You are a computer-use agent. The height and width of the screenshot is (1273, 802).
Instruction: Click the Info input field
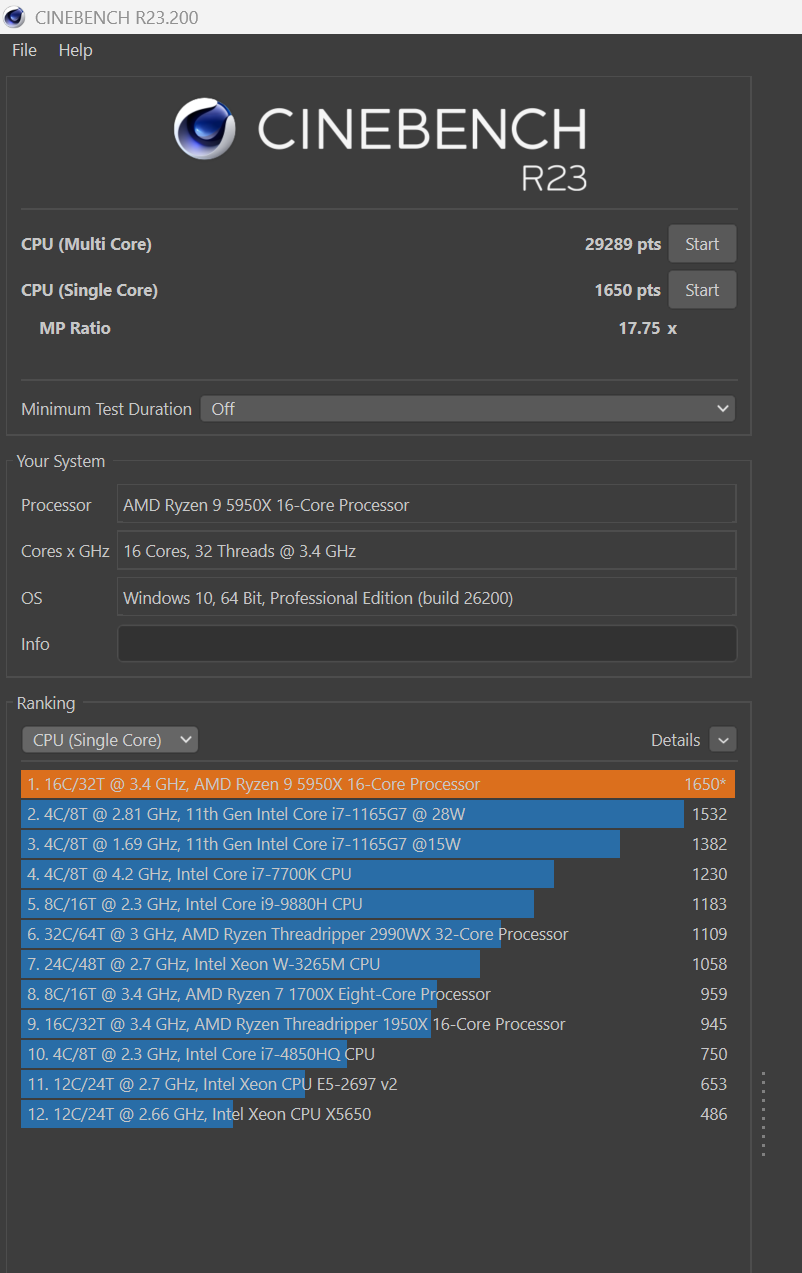[427, 644]
